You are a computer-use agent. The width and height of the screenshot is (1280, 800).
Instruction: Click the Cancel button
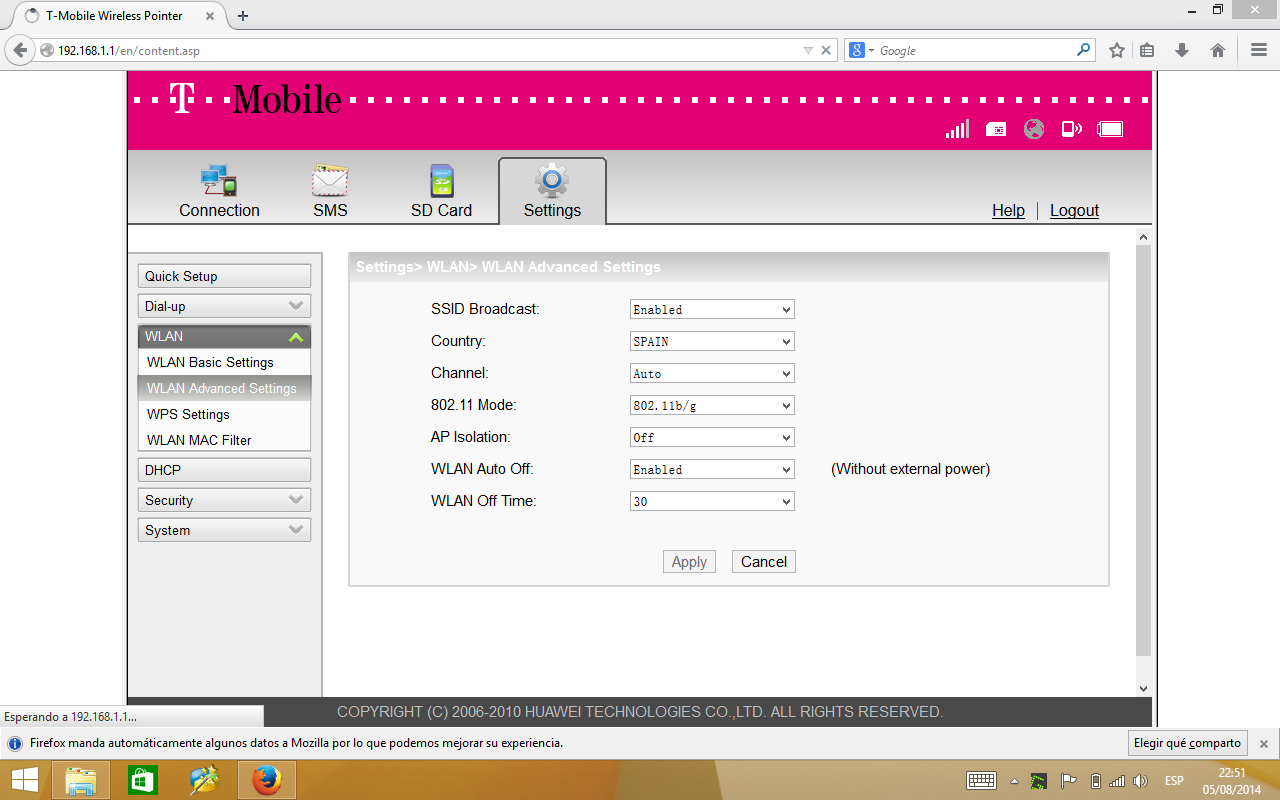tap(764, 562)
